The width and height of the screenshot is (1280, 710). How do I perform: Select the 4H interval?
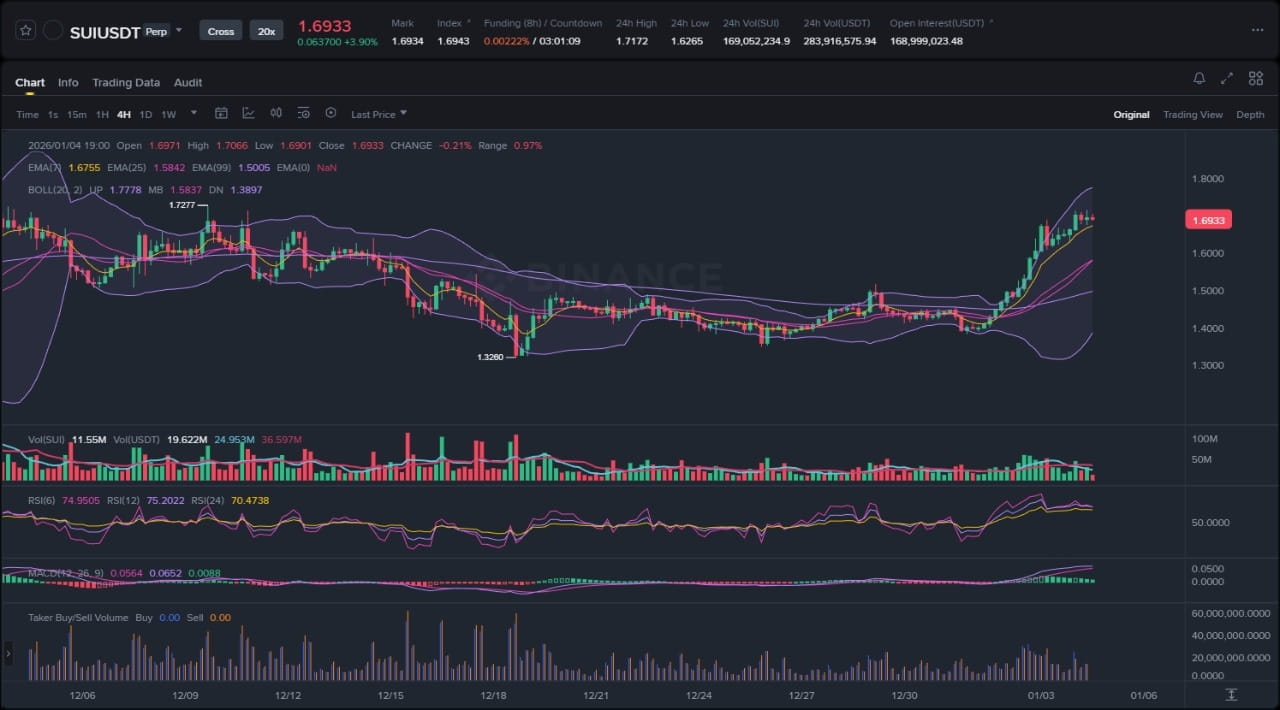click(124, 114)
